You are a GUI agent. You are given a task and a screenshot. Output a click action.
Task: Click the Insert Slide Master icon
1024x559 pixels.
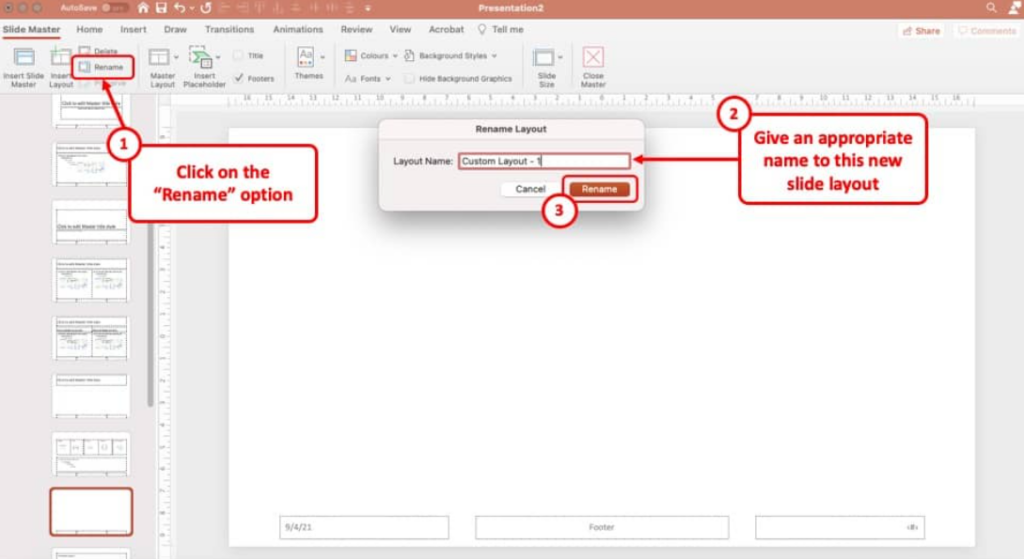[23, 59]
